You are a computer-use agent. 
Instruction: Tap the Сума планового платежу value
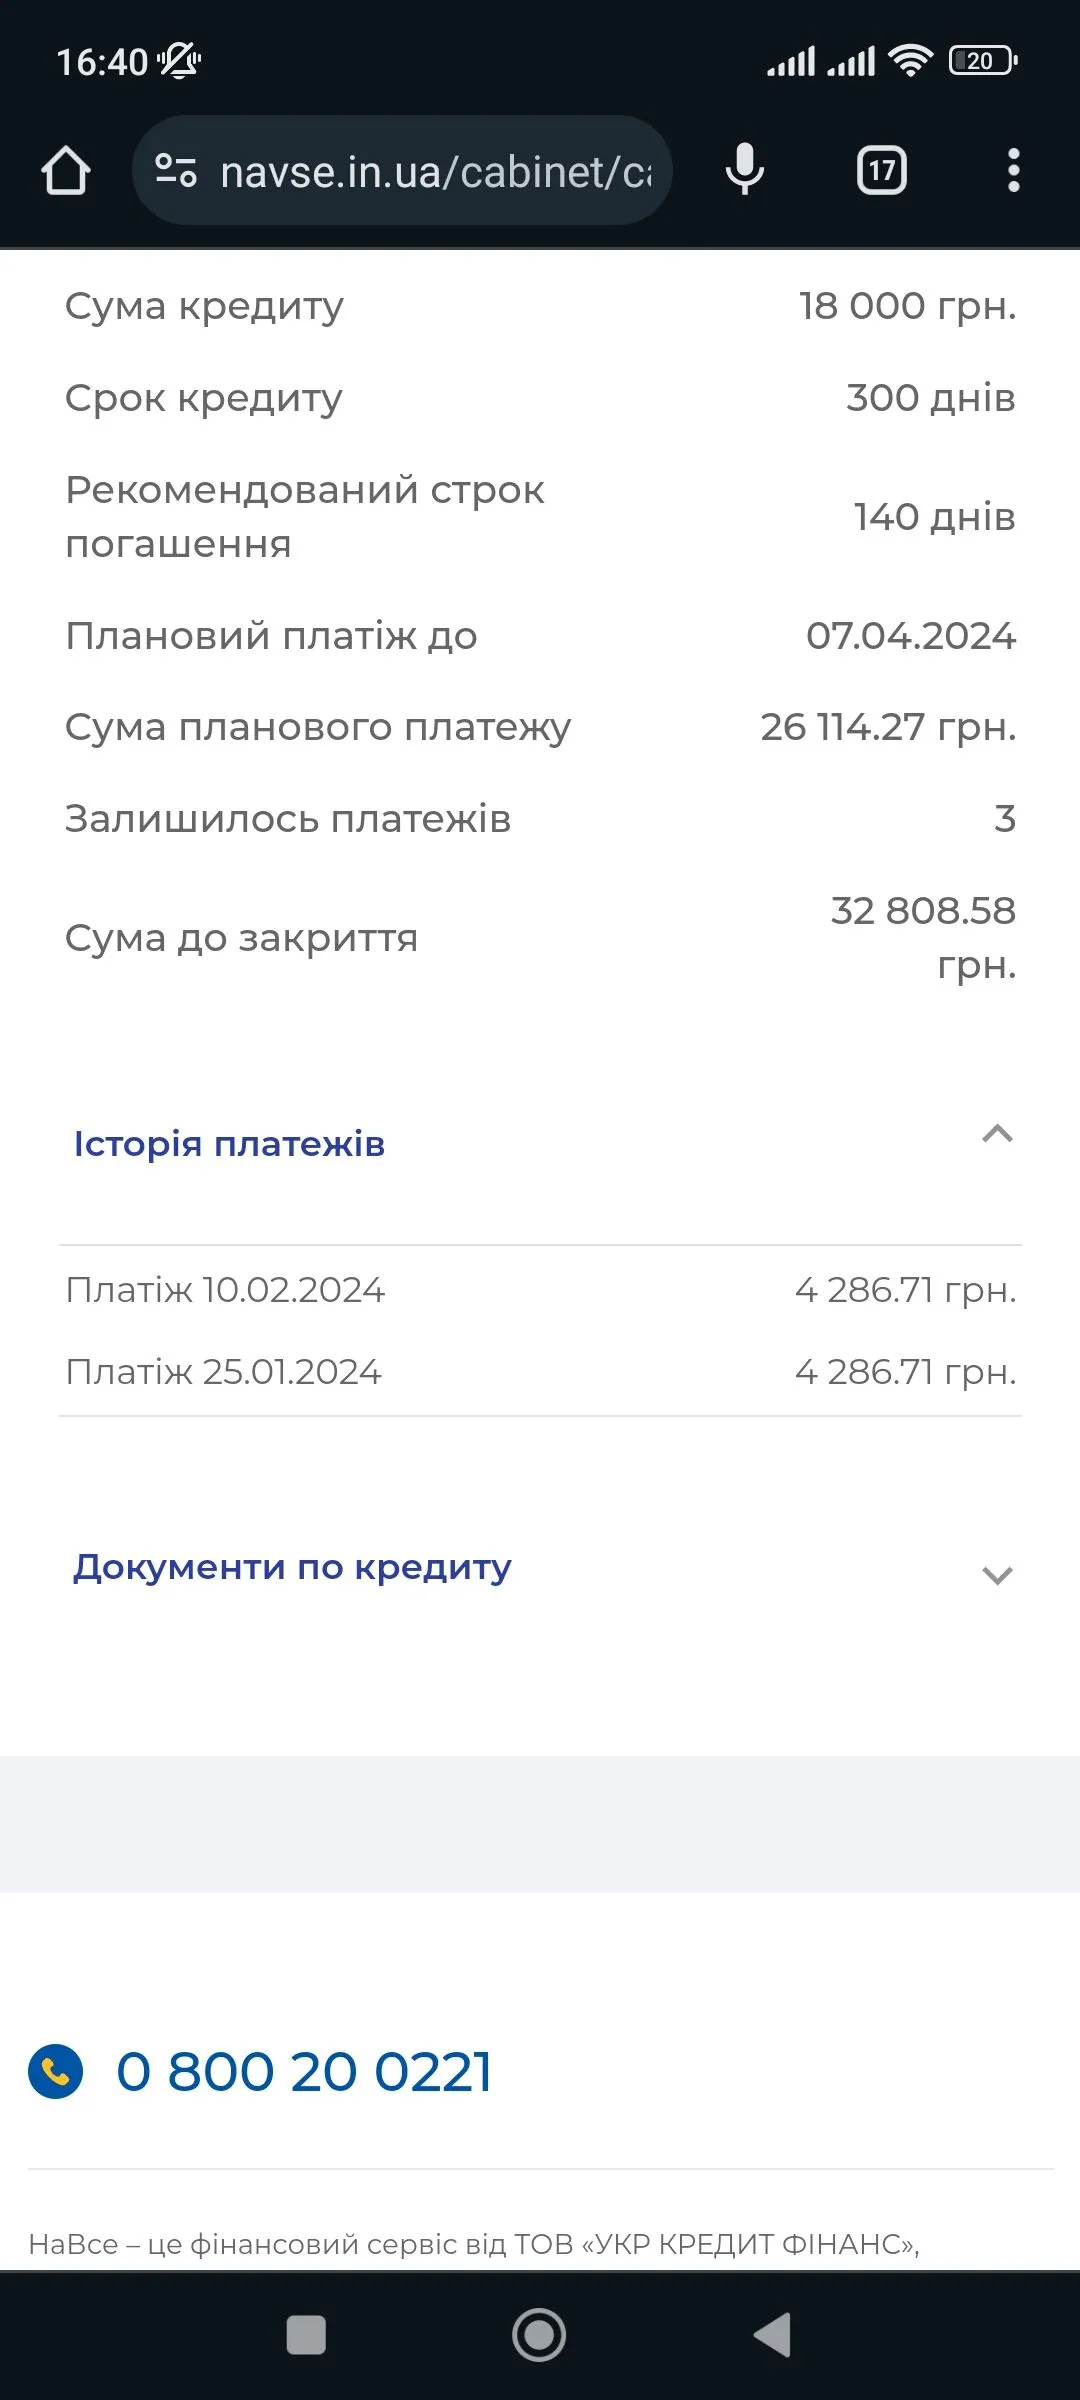point(888,727)
